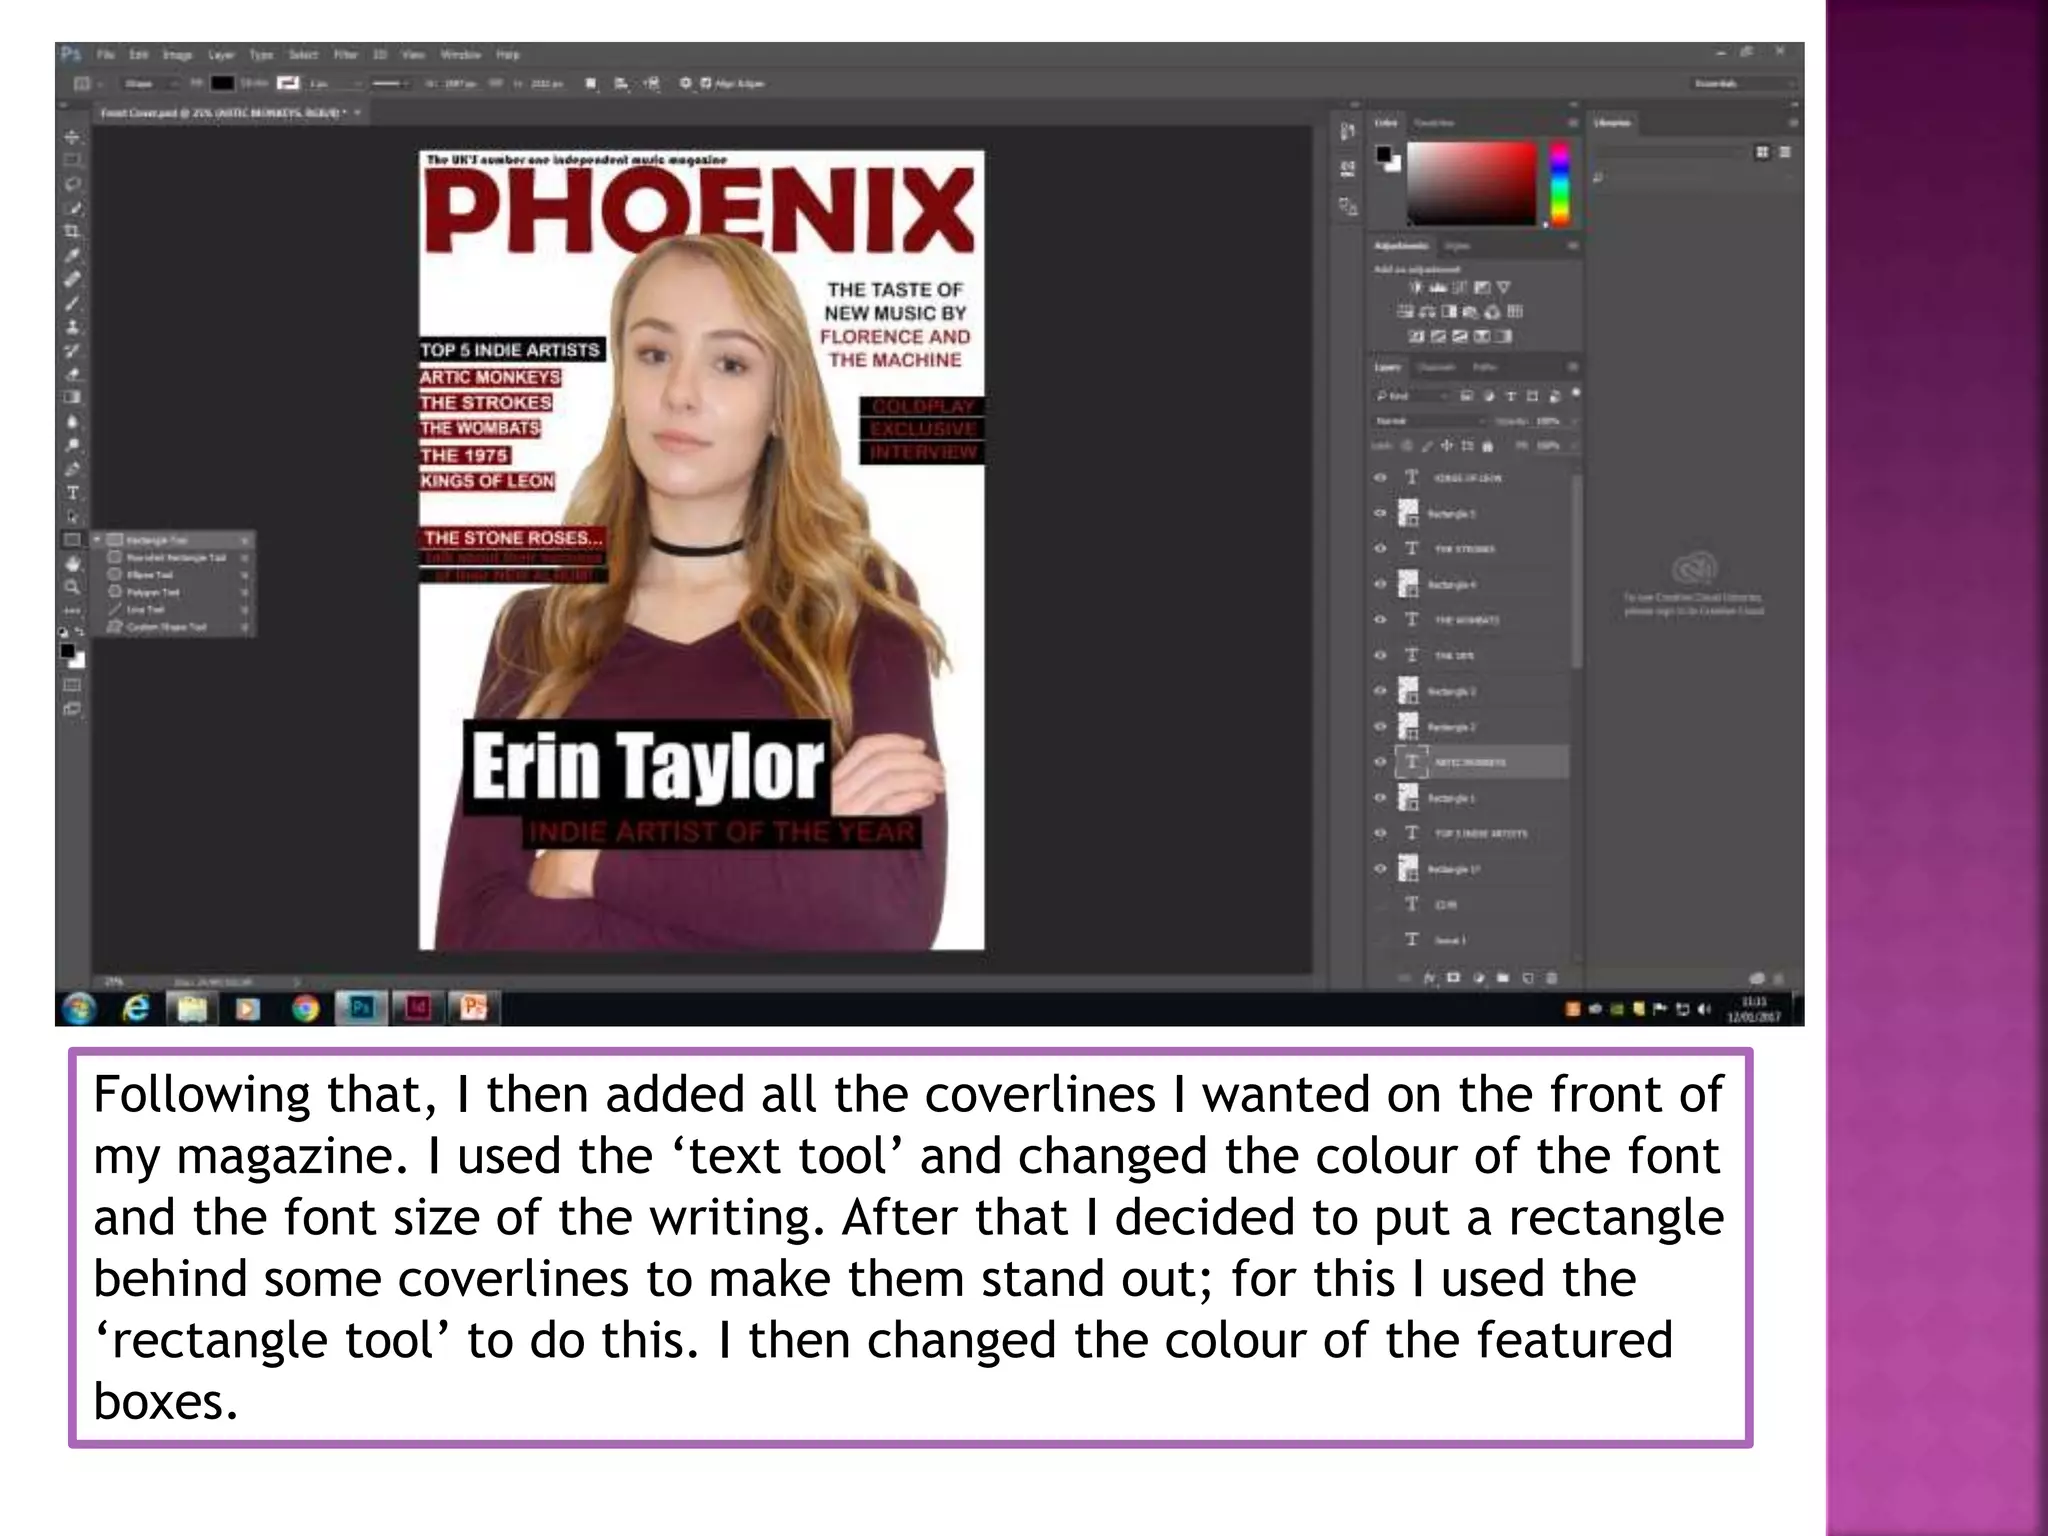Screen dimensions: 2048x1536
Task: Select the Zoom tool in toolbar
Action: pos(73,587)
